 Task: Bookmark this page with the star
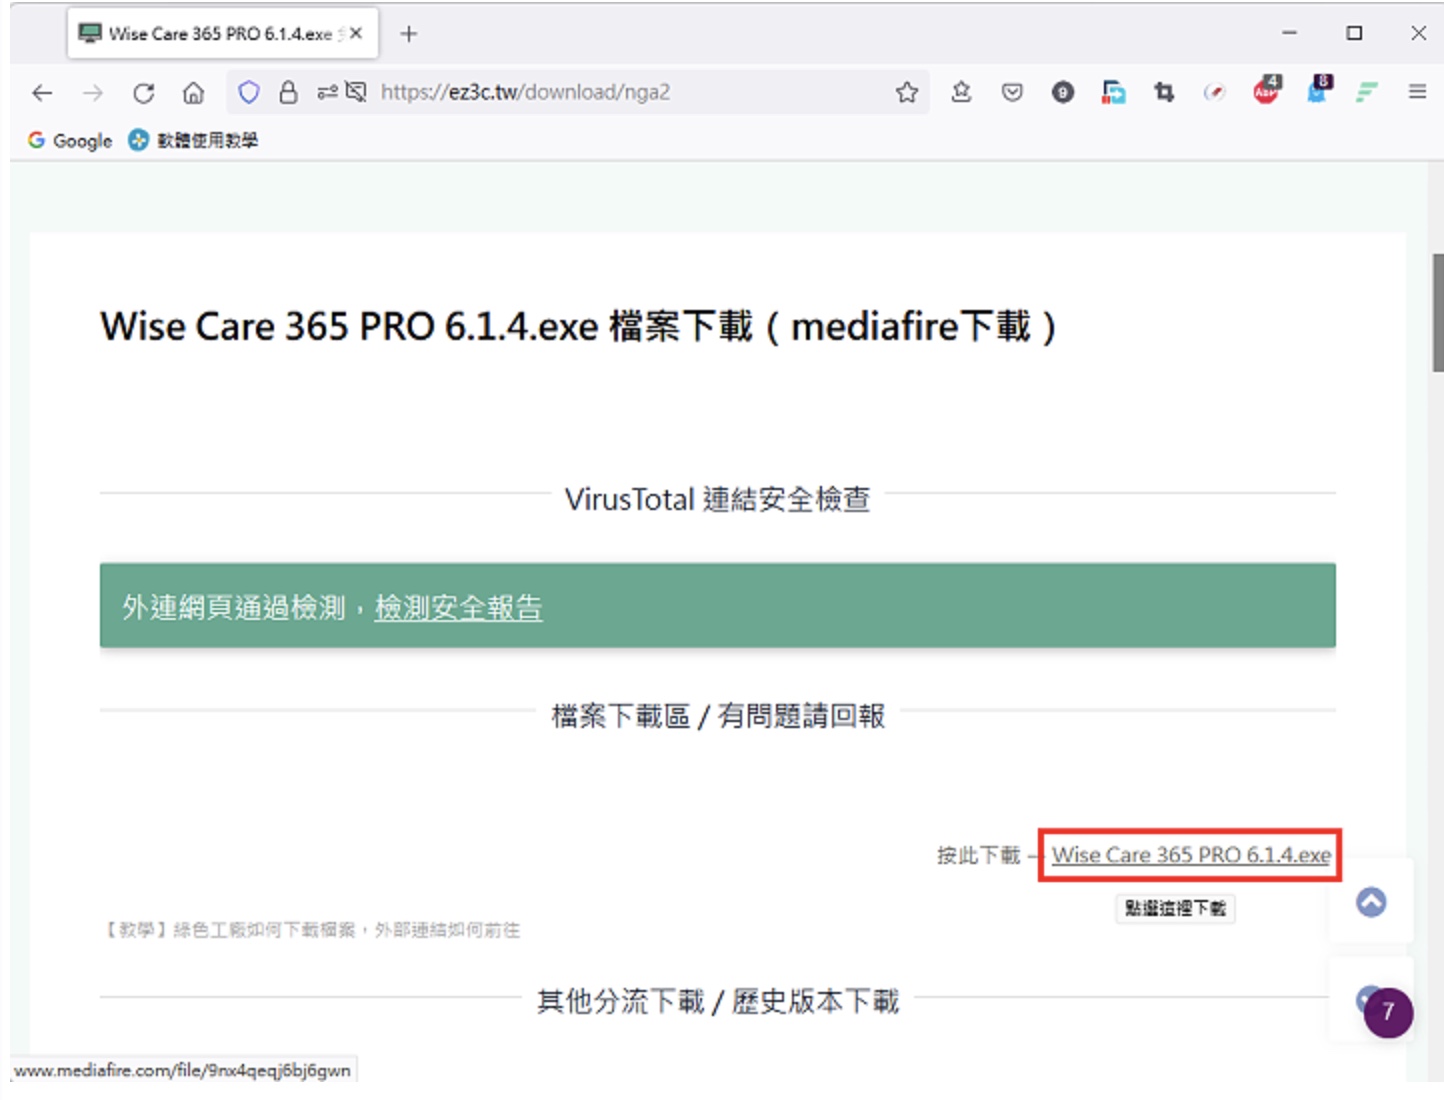(x=907, y=92)
